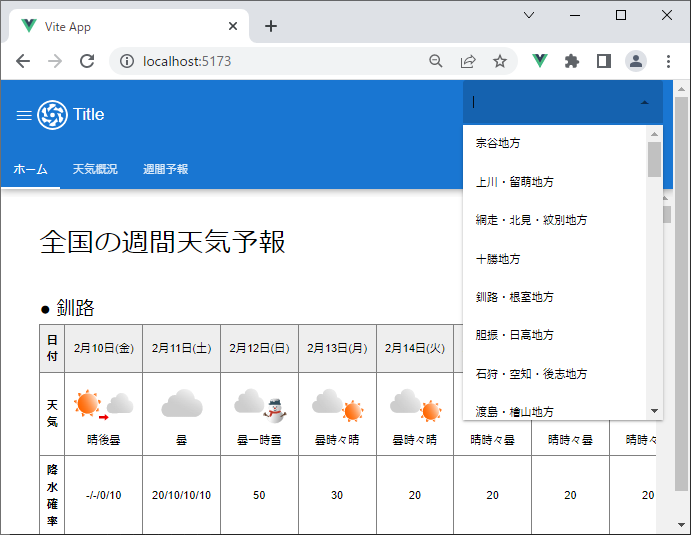Click cloudy-sunny weather icon for 2月14日
Image resolution: width=691 pixels, height=535 pixels.
pyautogui.click(x=416, y=405)
